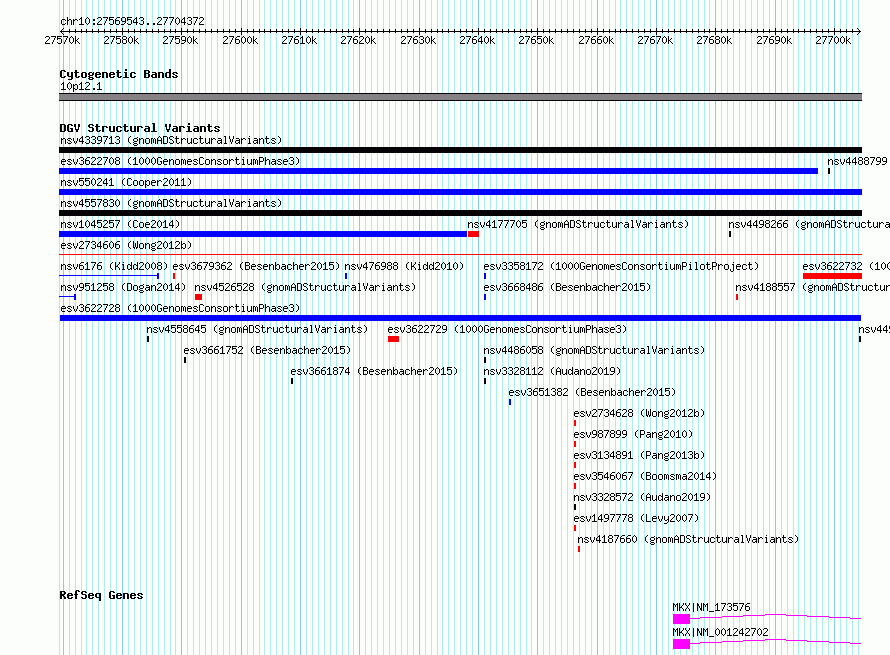Select esv3651382 Besenbacher2015 label
Viewport: 890px width, 655px height.
click(x=592, y=392)
